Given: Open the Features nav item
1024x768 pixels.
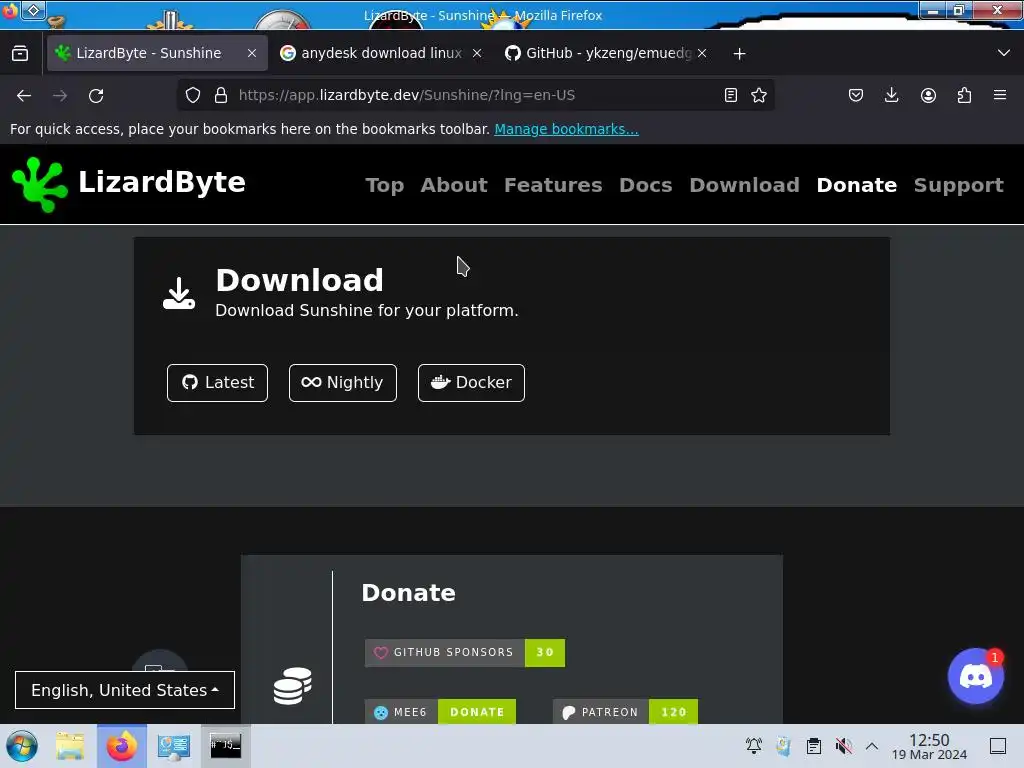Looking at the screenshot, I should click(x=553, y=185).
